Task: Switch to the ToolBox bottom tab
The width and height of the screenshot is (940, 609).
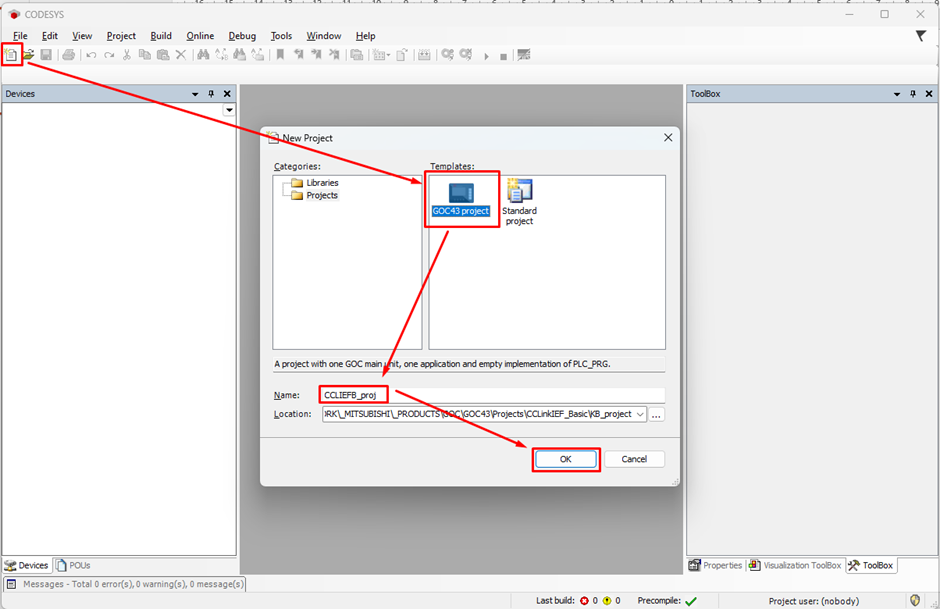Action: pos(871,565)
